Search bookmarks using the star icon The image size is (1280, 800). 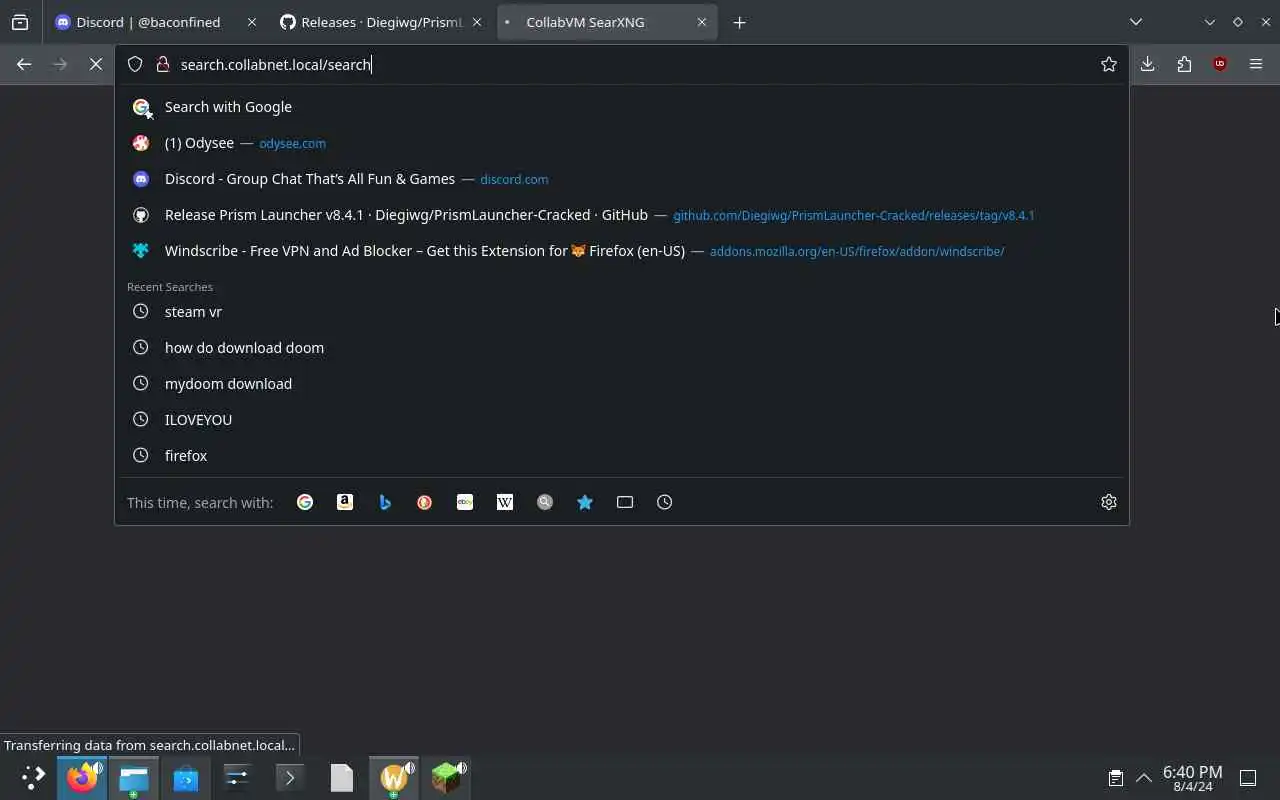click(x=585, y=502)
